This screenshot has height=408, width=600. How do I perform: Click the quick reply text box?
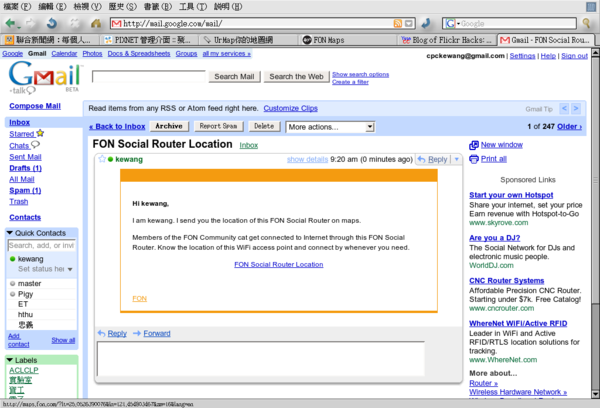[x=261, y=359]
